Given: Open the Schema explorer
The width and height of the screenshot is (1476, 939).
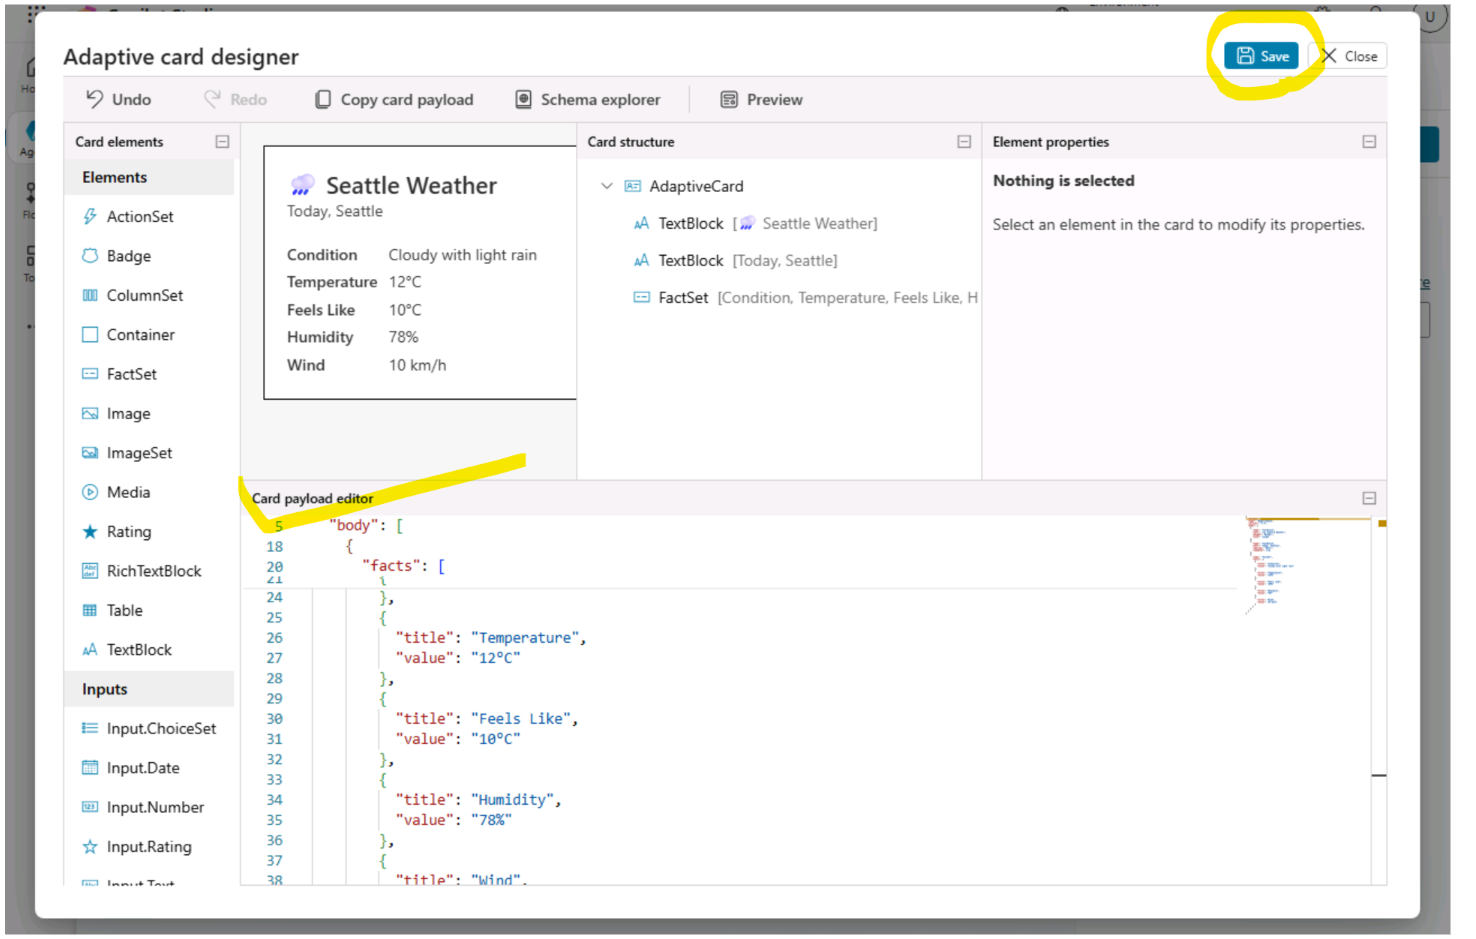Looking at the screenshot, I should (588, 99).
